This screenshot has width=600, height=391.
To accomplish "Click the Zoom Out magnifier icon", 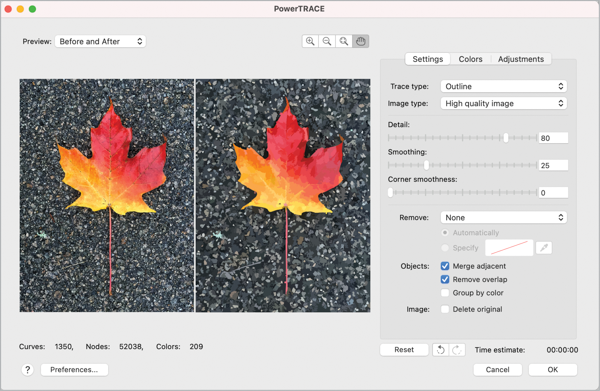I will 327,41.
